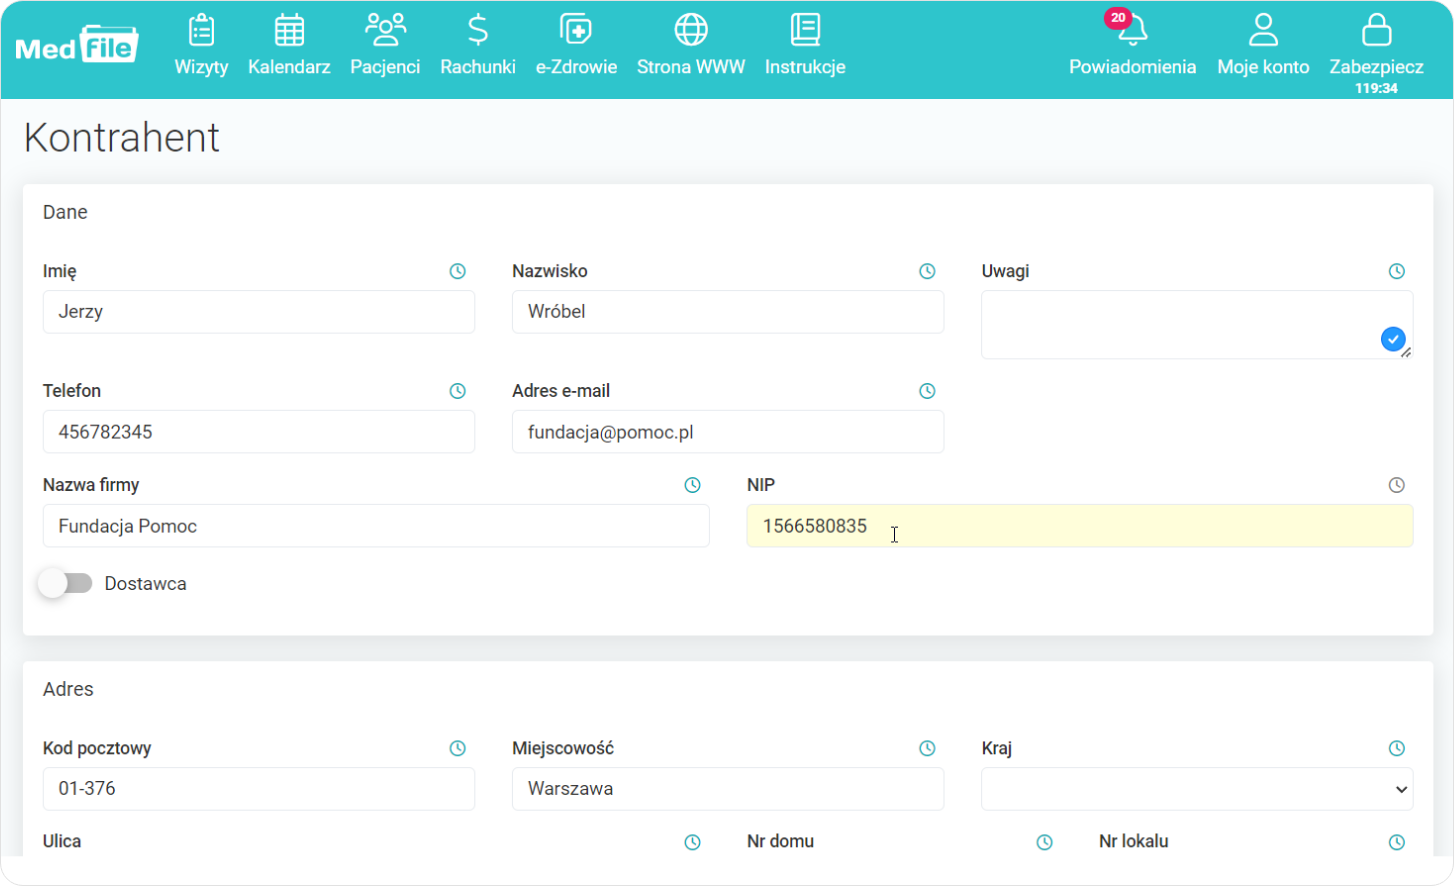Click the Imię field with Jerzy
1454x886 pixels.
(x=259, y=312)
